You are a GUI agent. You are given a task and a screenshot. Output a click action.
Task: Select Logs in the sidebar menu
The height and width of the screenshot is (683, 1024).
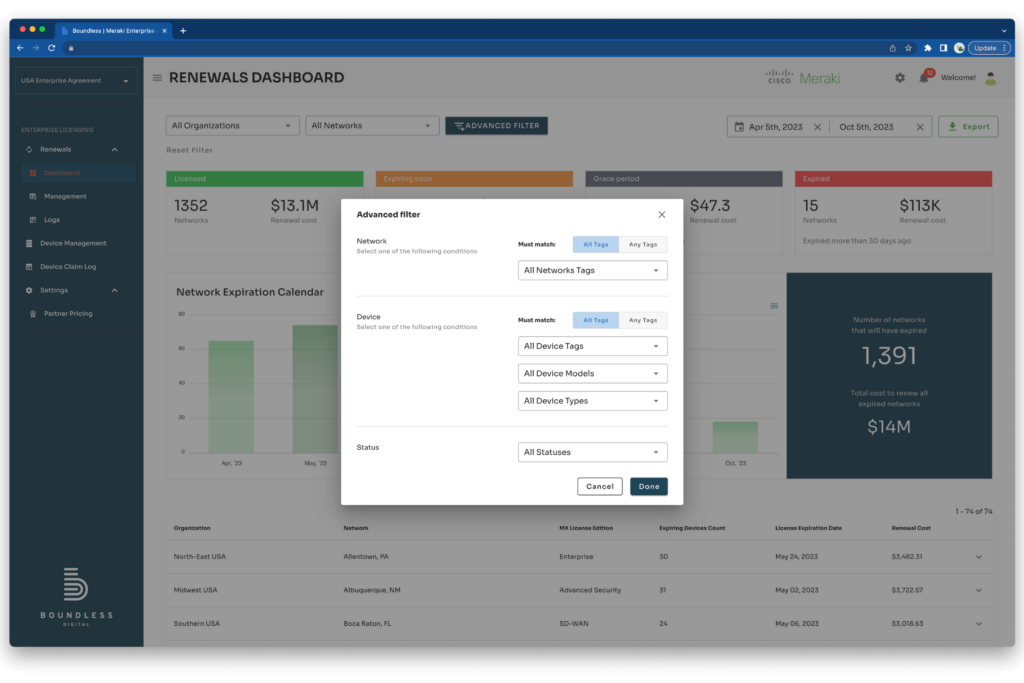[51, 219]
